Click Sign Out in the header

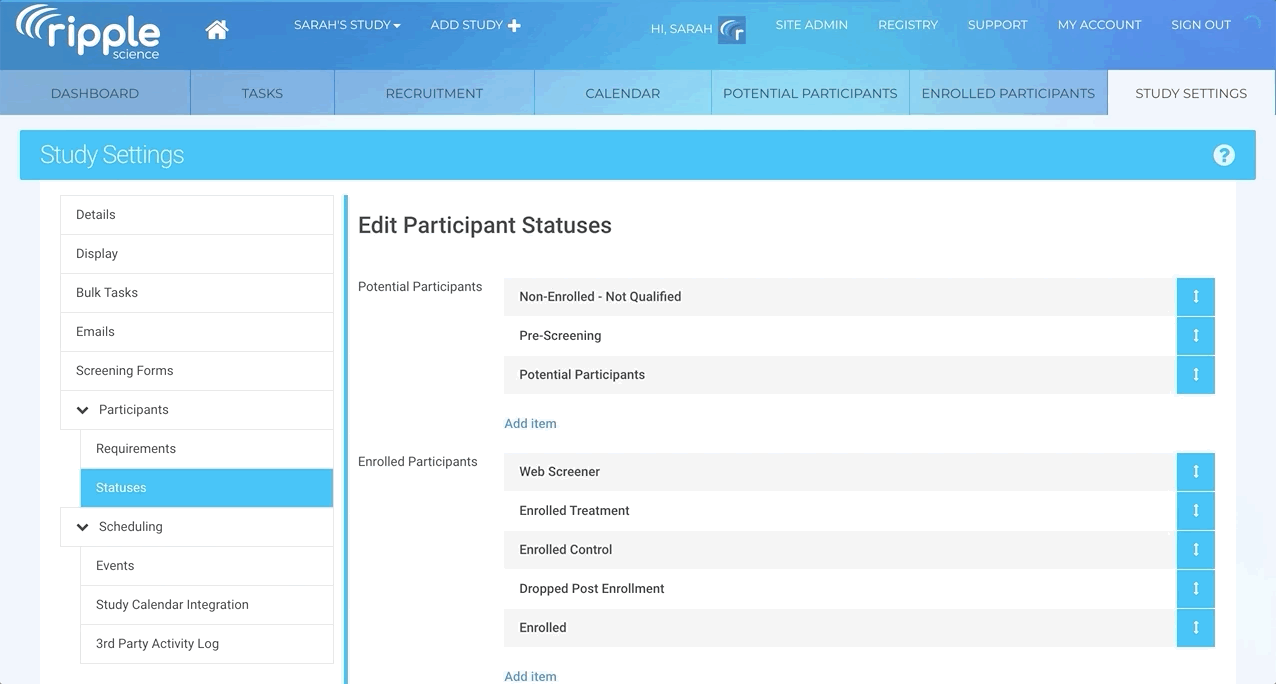[x=1200, y=25]
